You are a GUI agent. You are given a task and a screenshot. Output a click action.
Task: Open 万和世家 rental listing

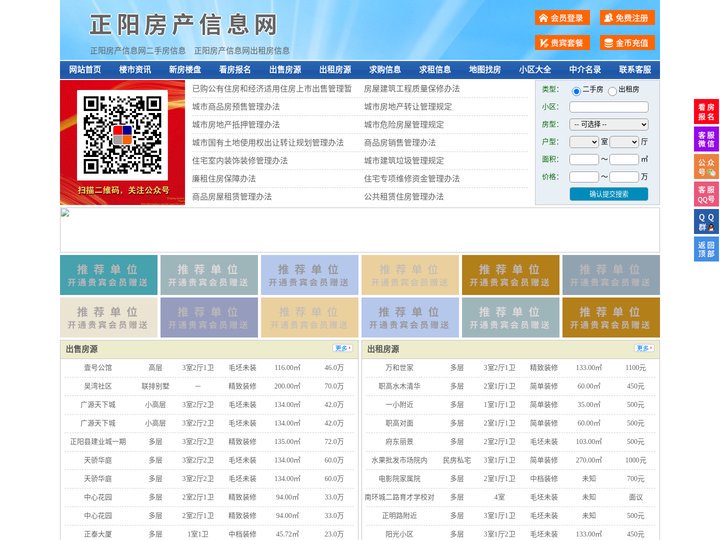[x=399, y=367]
